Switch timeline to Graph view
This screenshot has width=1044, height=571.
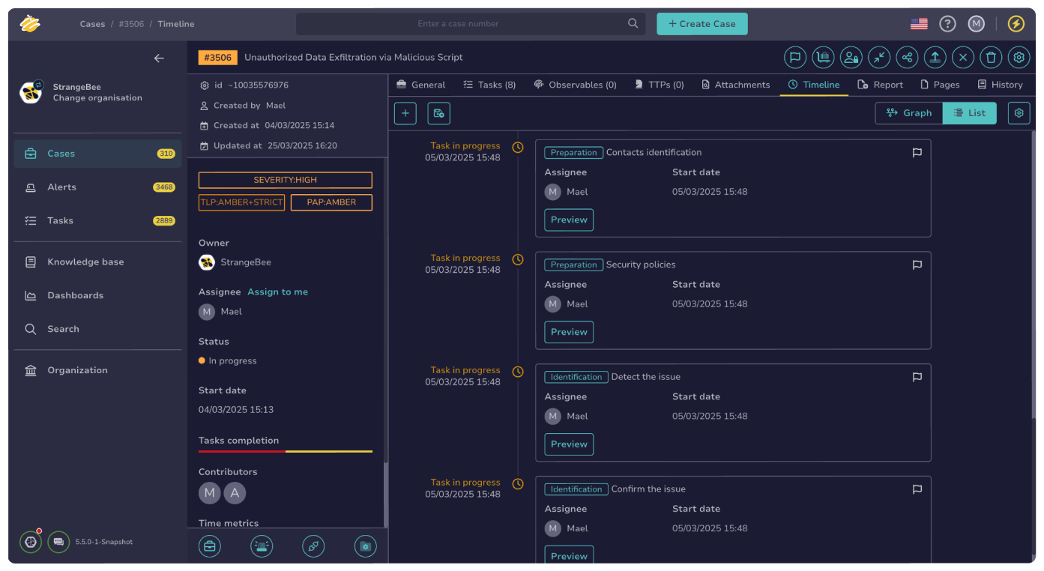[909, 113]
